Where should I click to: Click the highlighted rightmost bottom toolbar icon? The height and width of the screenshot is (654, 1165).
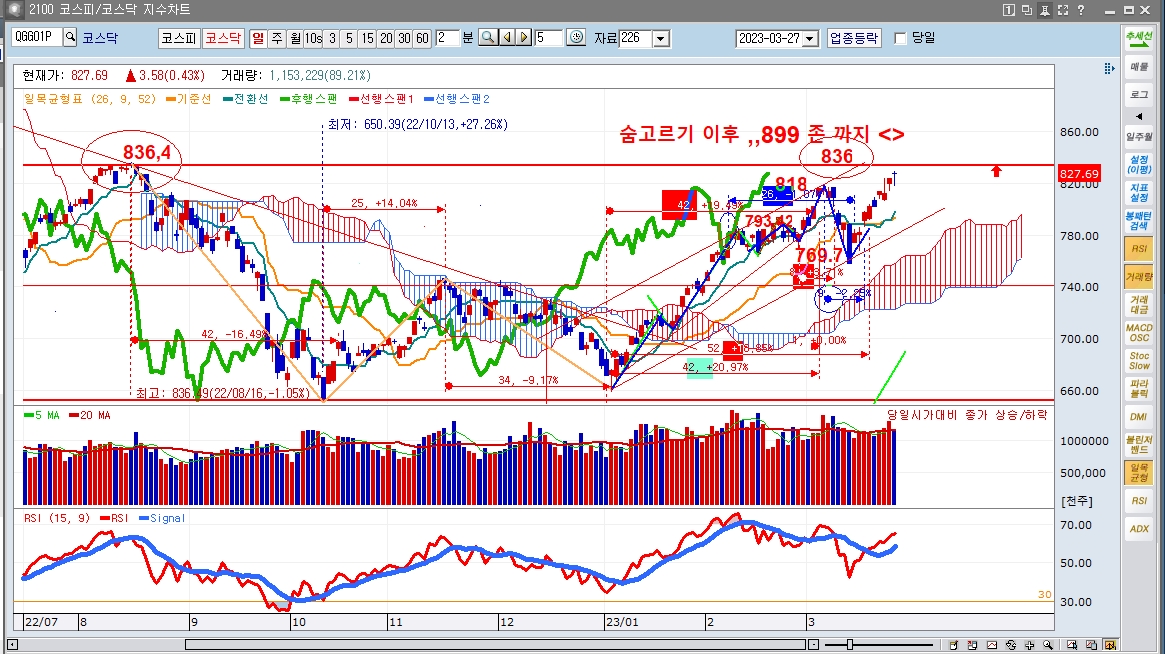1110,645
